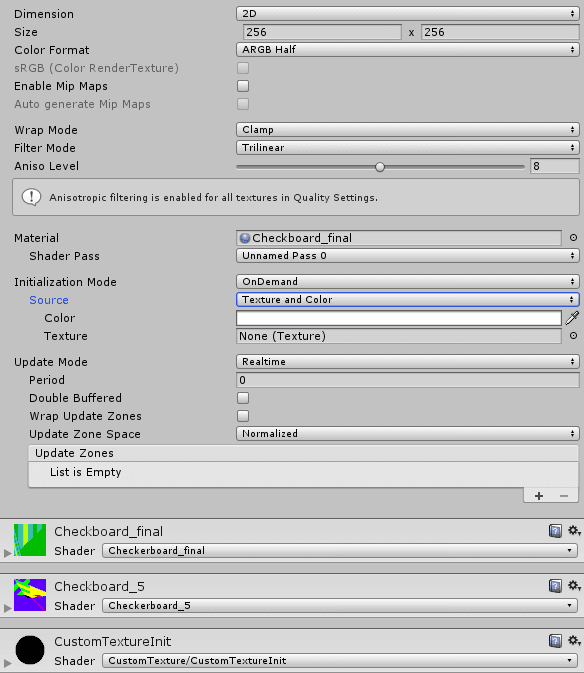
Task: Toggle Wrap Update Zones checkbox
Action: (243, 416)
